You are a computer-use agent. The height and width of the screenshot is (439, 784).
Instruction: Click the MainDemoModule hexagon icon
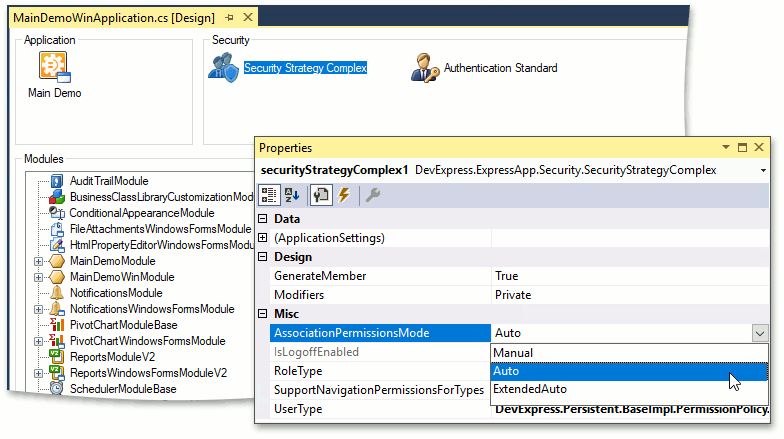coord(57,261)
